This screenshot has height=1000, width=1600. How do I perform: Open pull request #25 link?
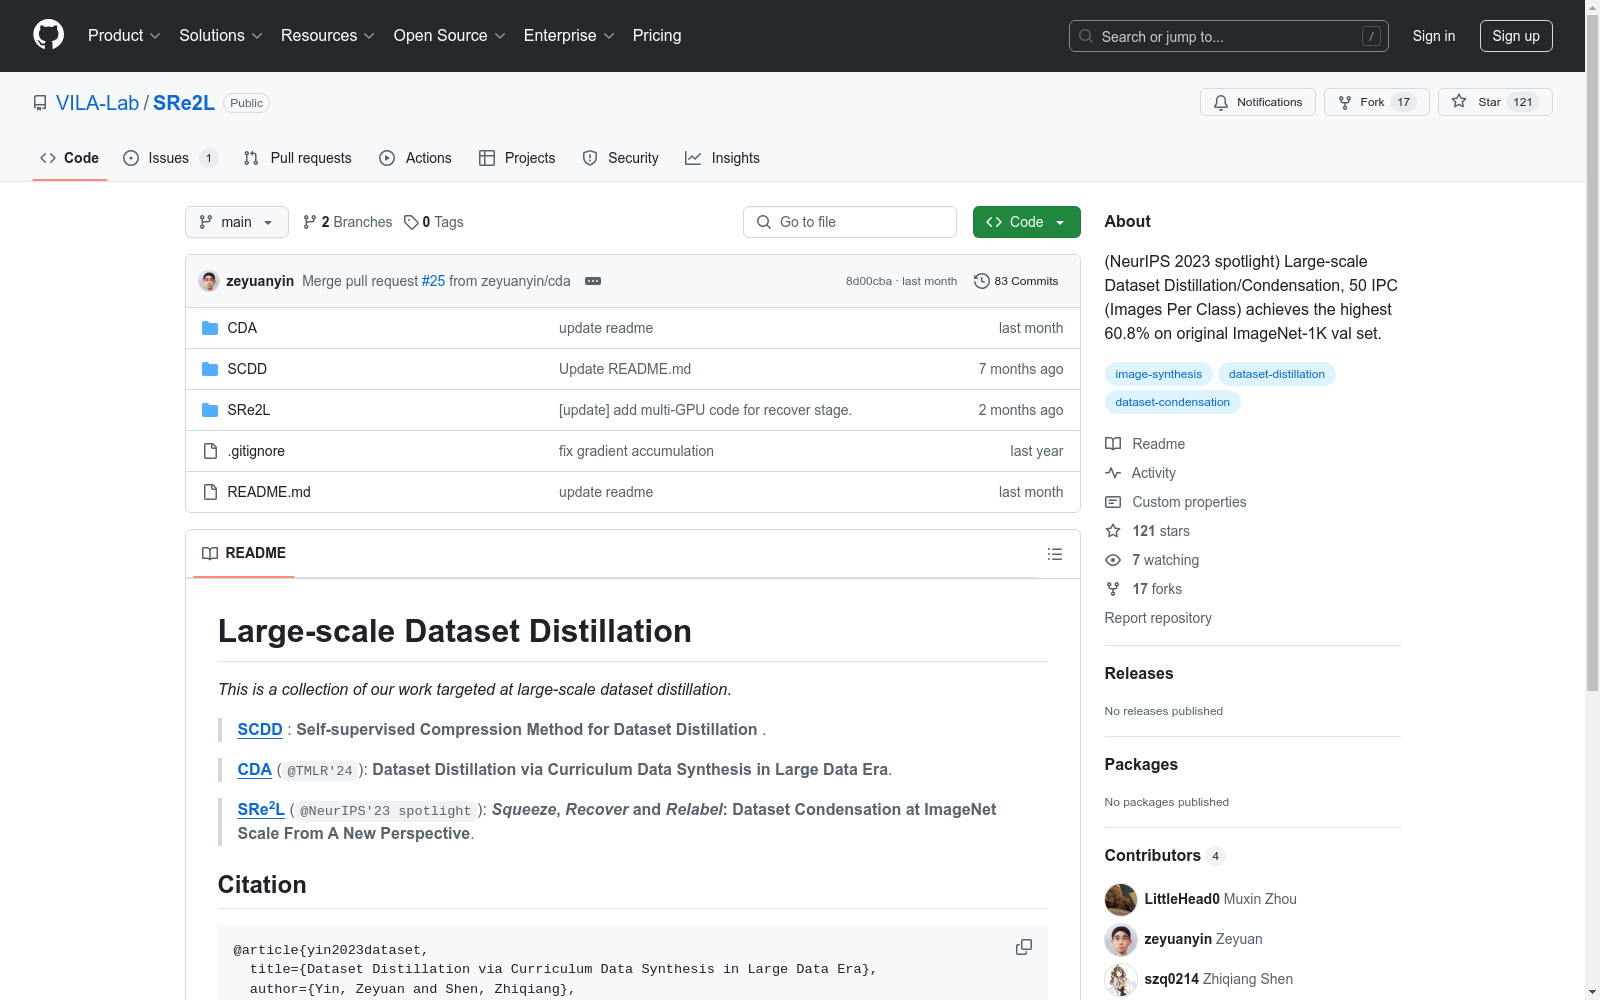(x=433, y=281)
